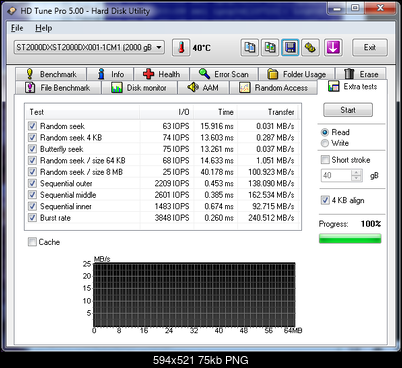Click the save screenshot floppy icon

290,47
